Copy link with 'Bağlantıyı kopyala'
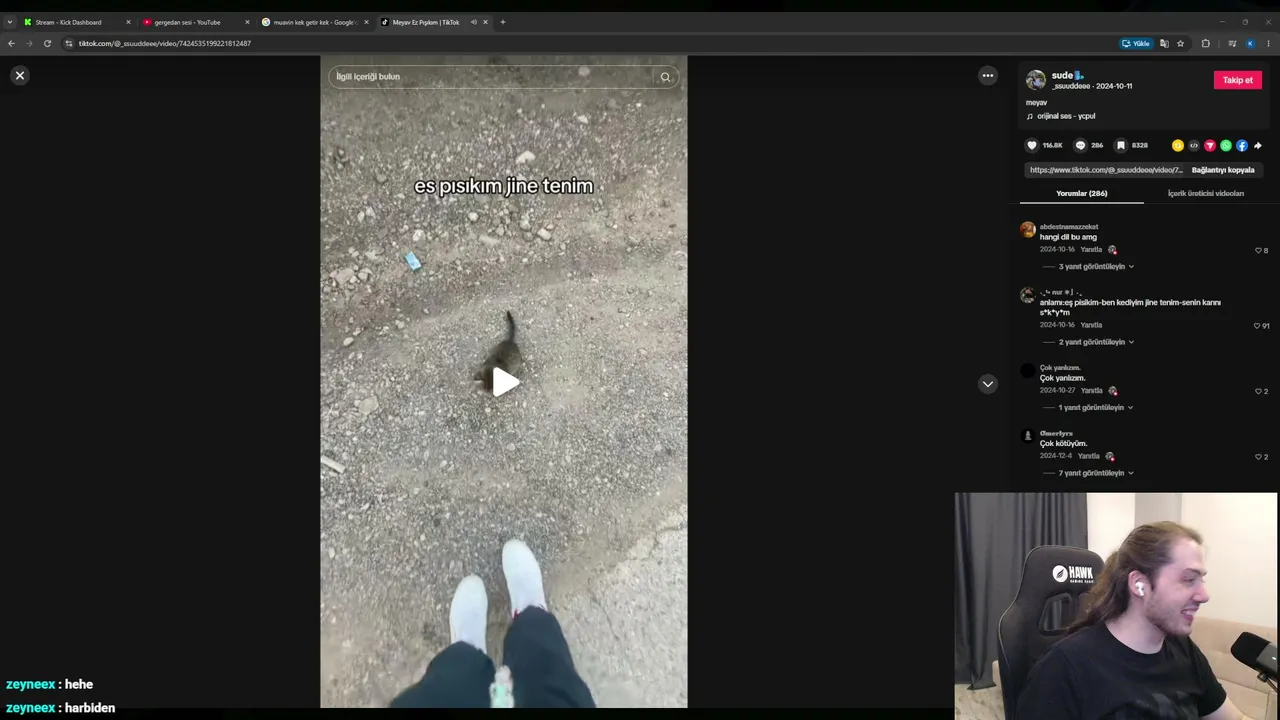 click(1223, 170)
